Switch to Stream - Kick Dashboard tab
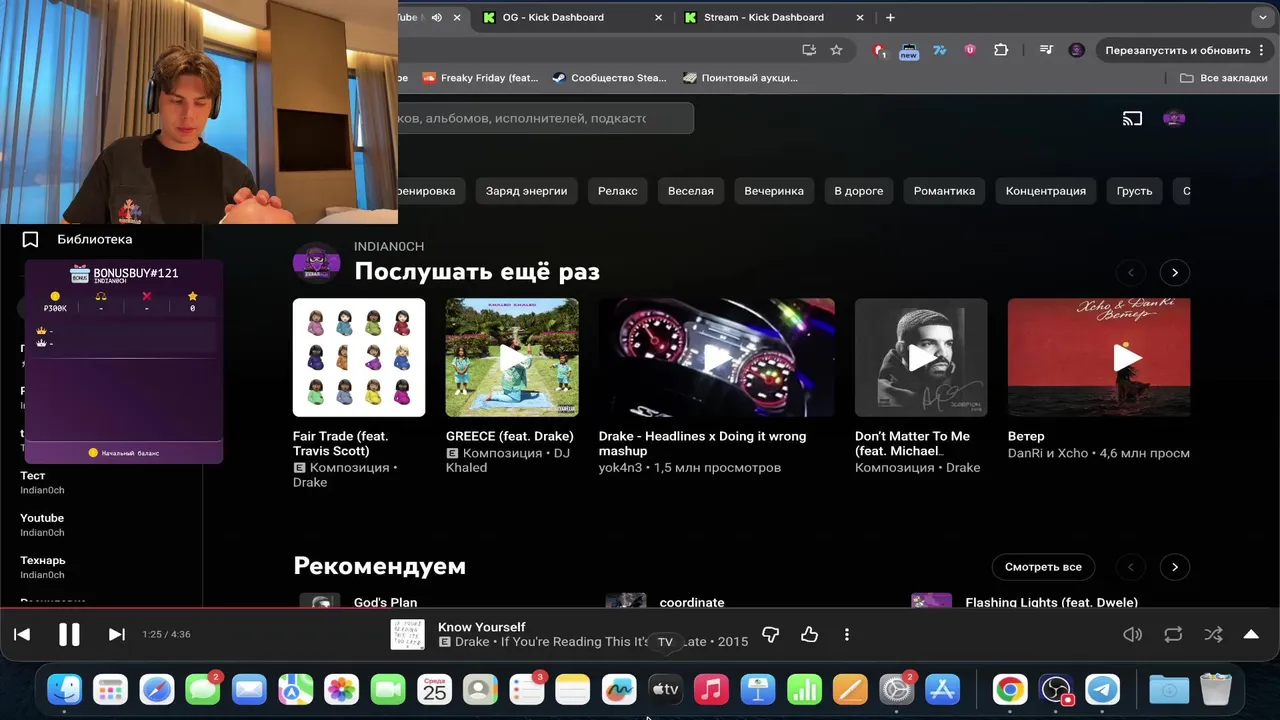The image size is (1280, 720). pos(774,17)
